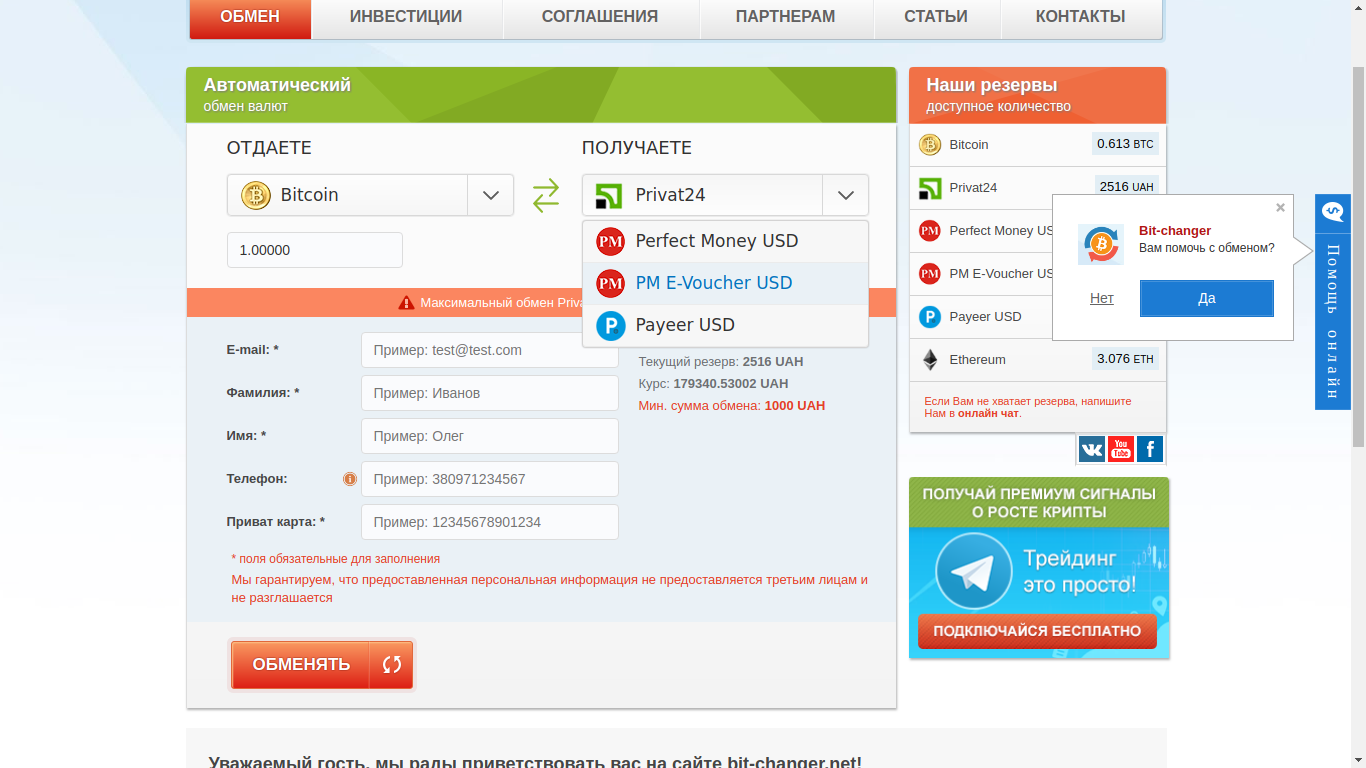Image resolution: width=1366 pixels, height=768 pixels.
Task: Click Текущий резерв 2516 UAH text
Action: click(x=721, y=362)
